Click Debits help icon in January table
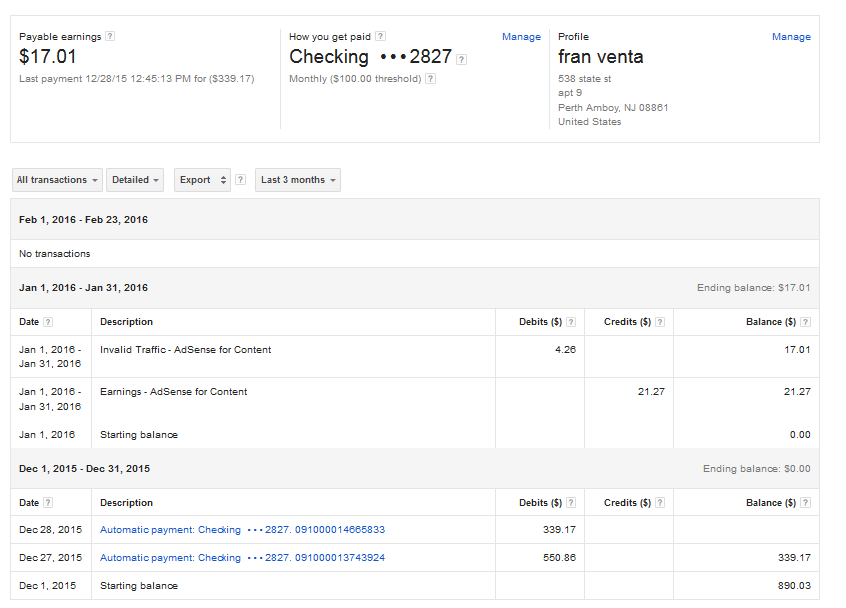846x608 pixels. click(x=571, y=322)
